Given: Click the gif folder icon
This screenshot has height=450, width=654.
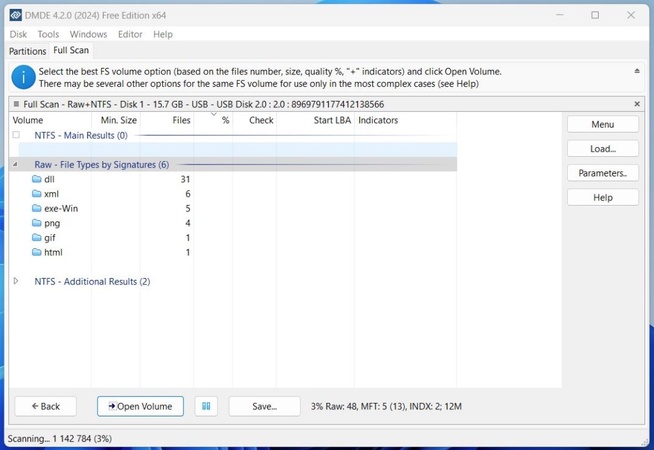Looking at the screenshot, I should 37,238.
